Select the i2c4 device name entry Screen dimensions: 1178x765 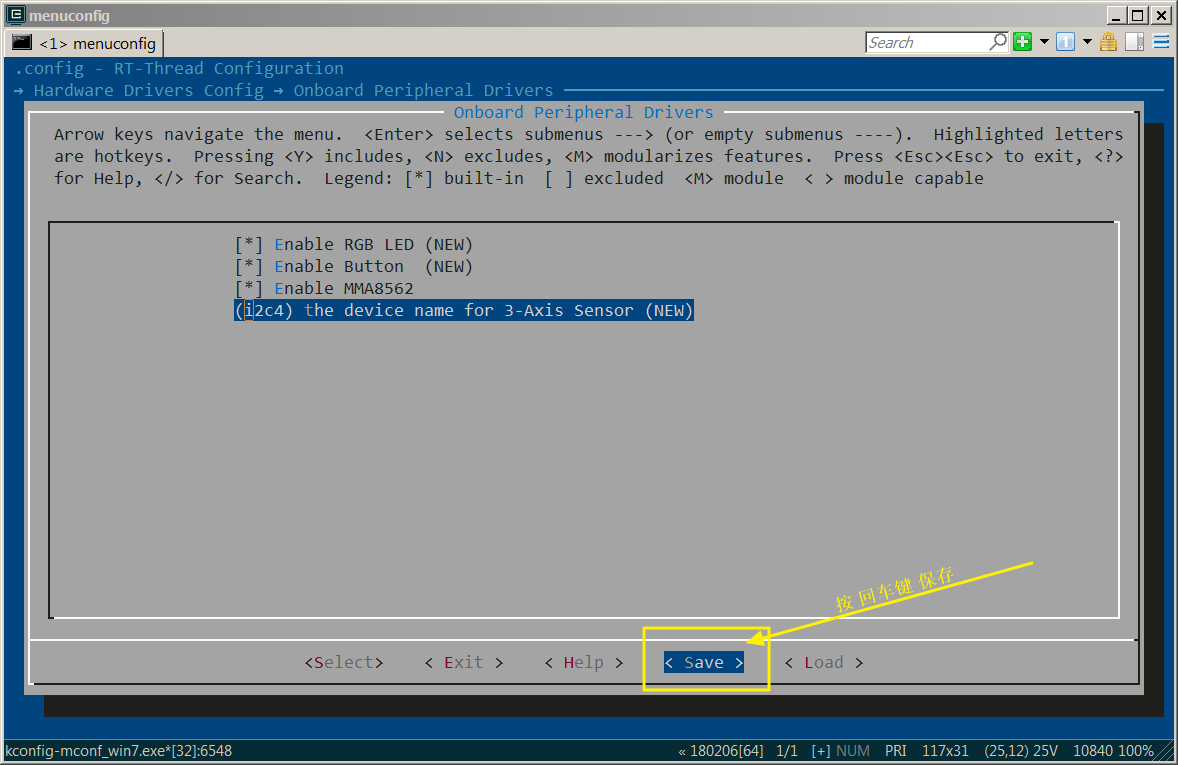coord(463,310)
